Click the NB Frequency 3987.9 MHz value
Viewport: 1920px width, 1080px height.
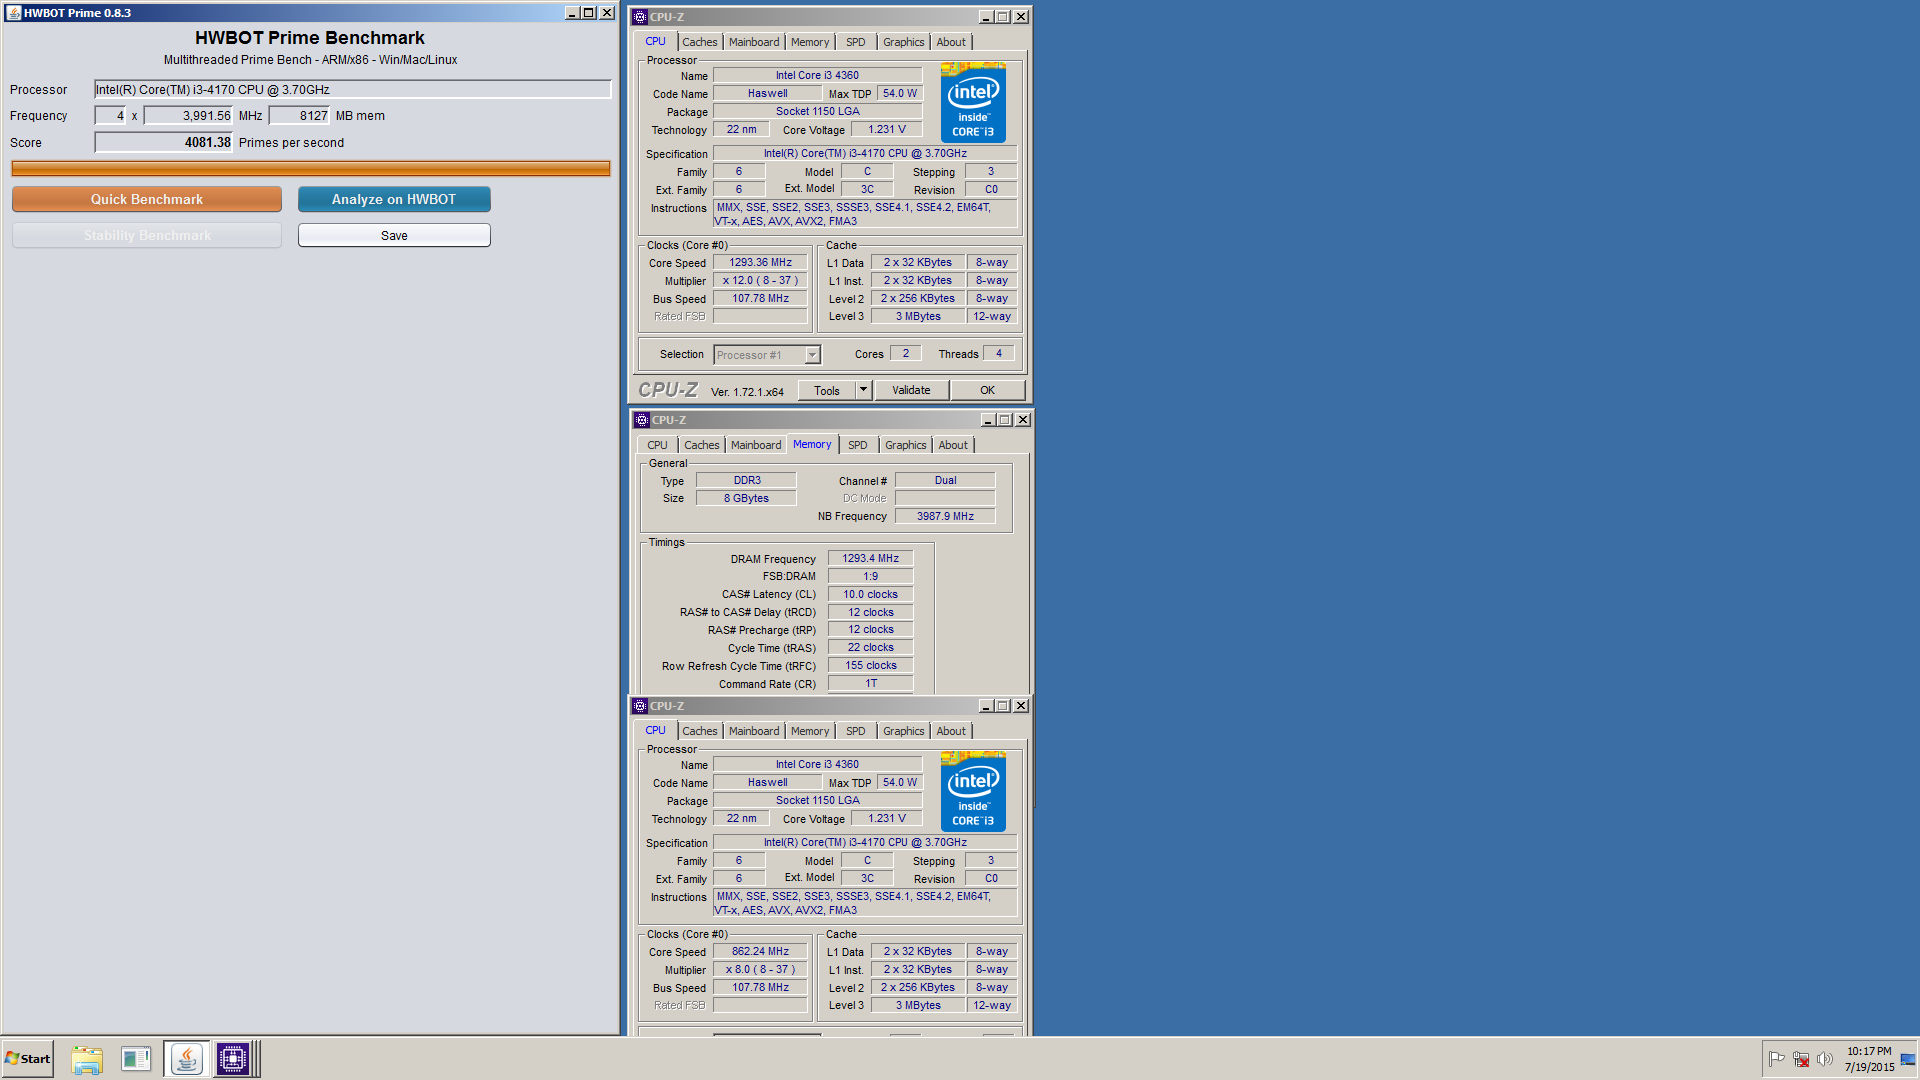point(945,516)
